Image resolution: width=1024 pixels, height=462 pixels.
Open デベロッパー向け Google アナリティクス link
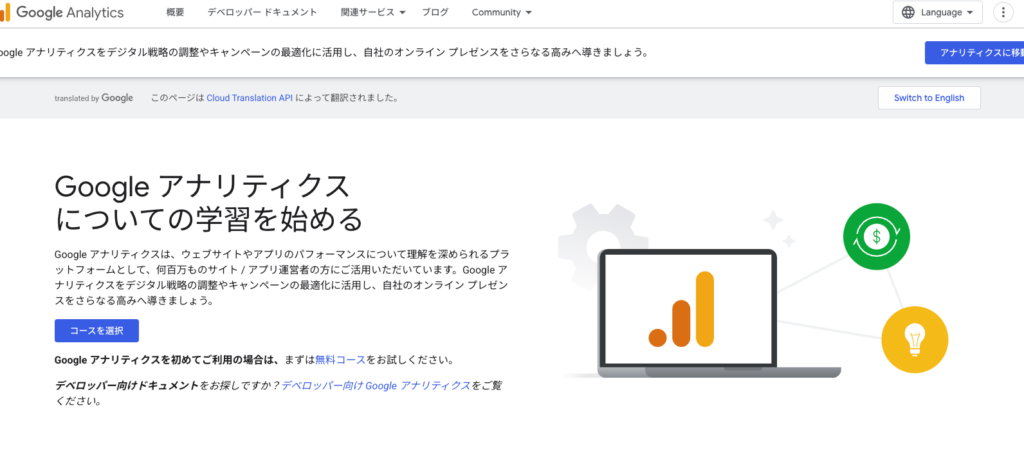(376, 386)
